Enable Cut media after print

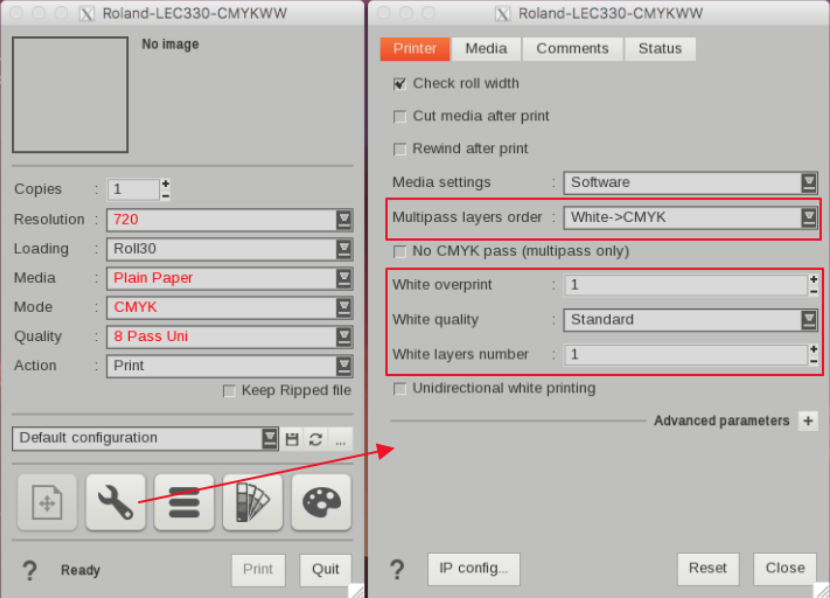pos(400,117)
